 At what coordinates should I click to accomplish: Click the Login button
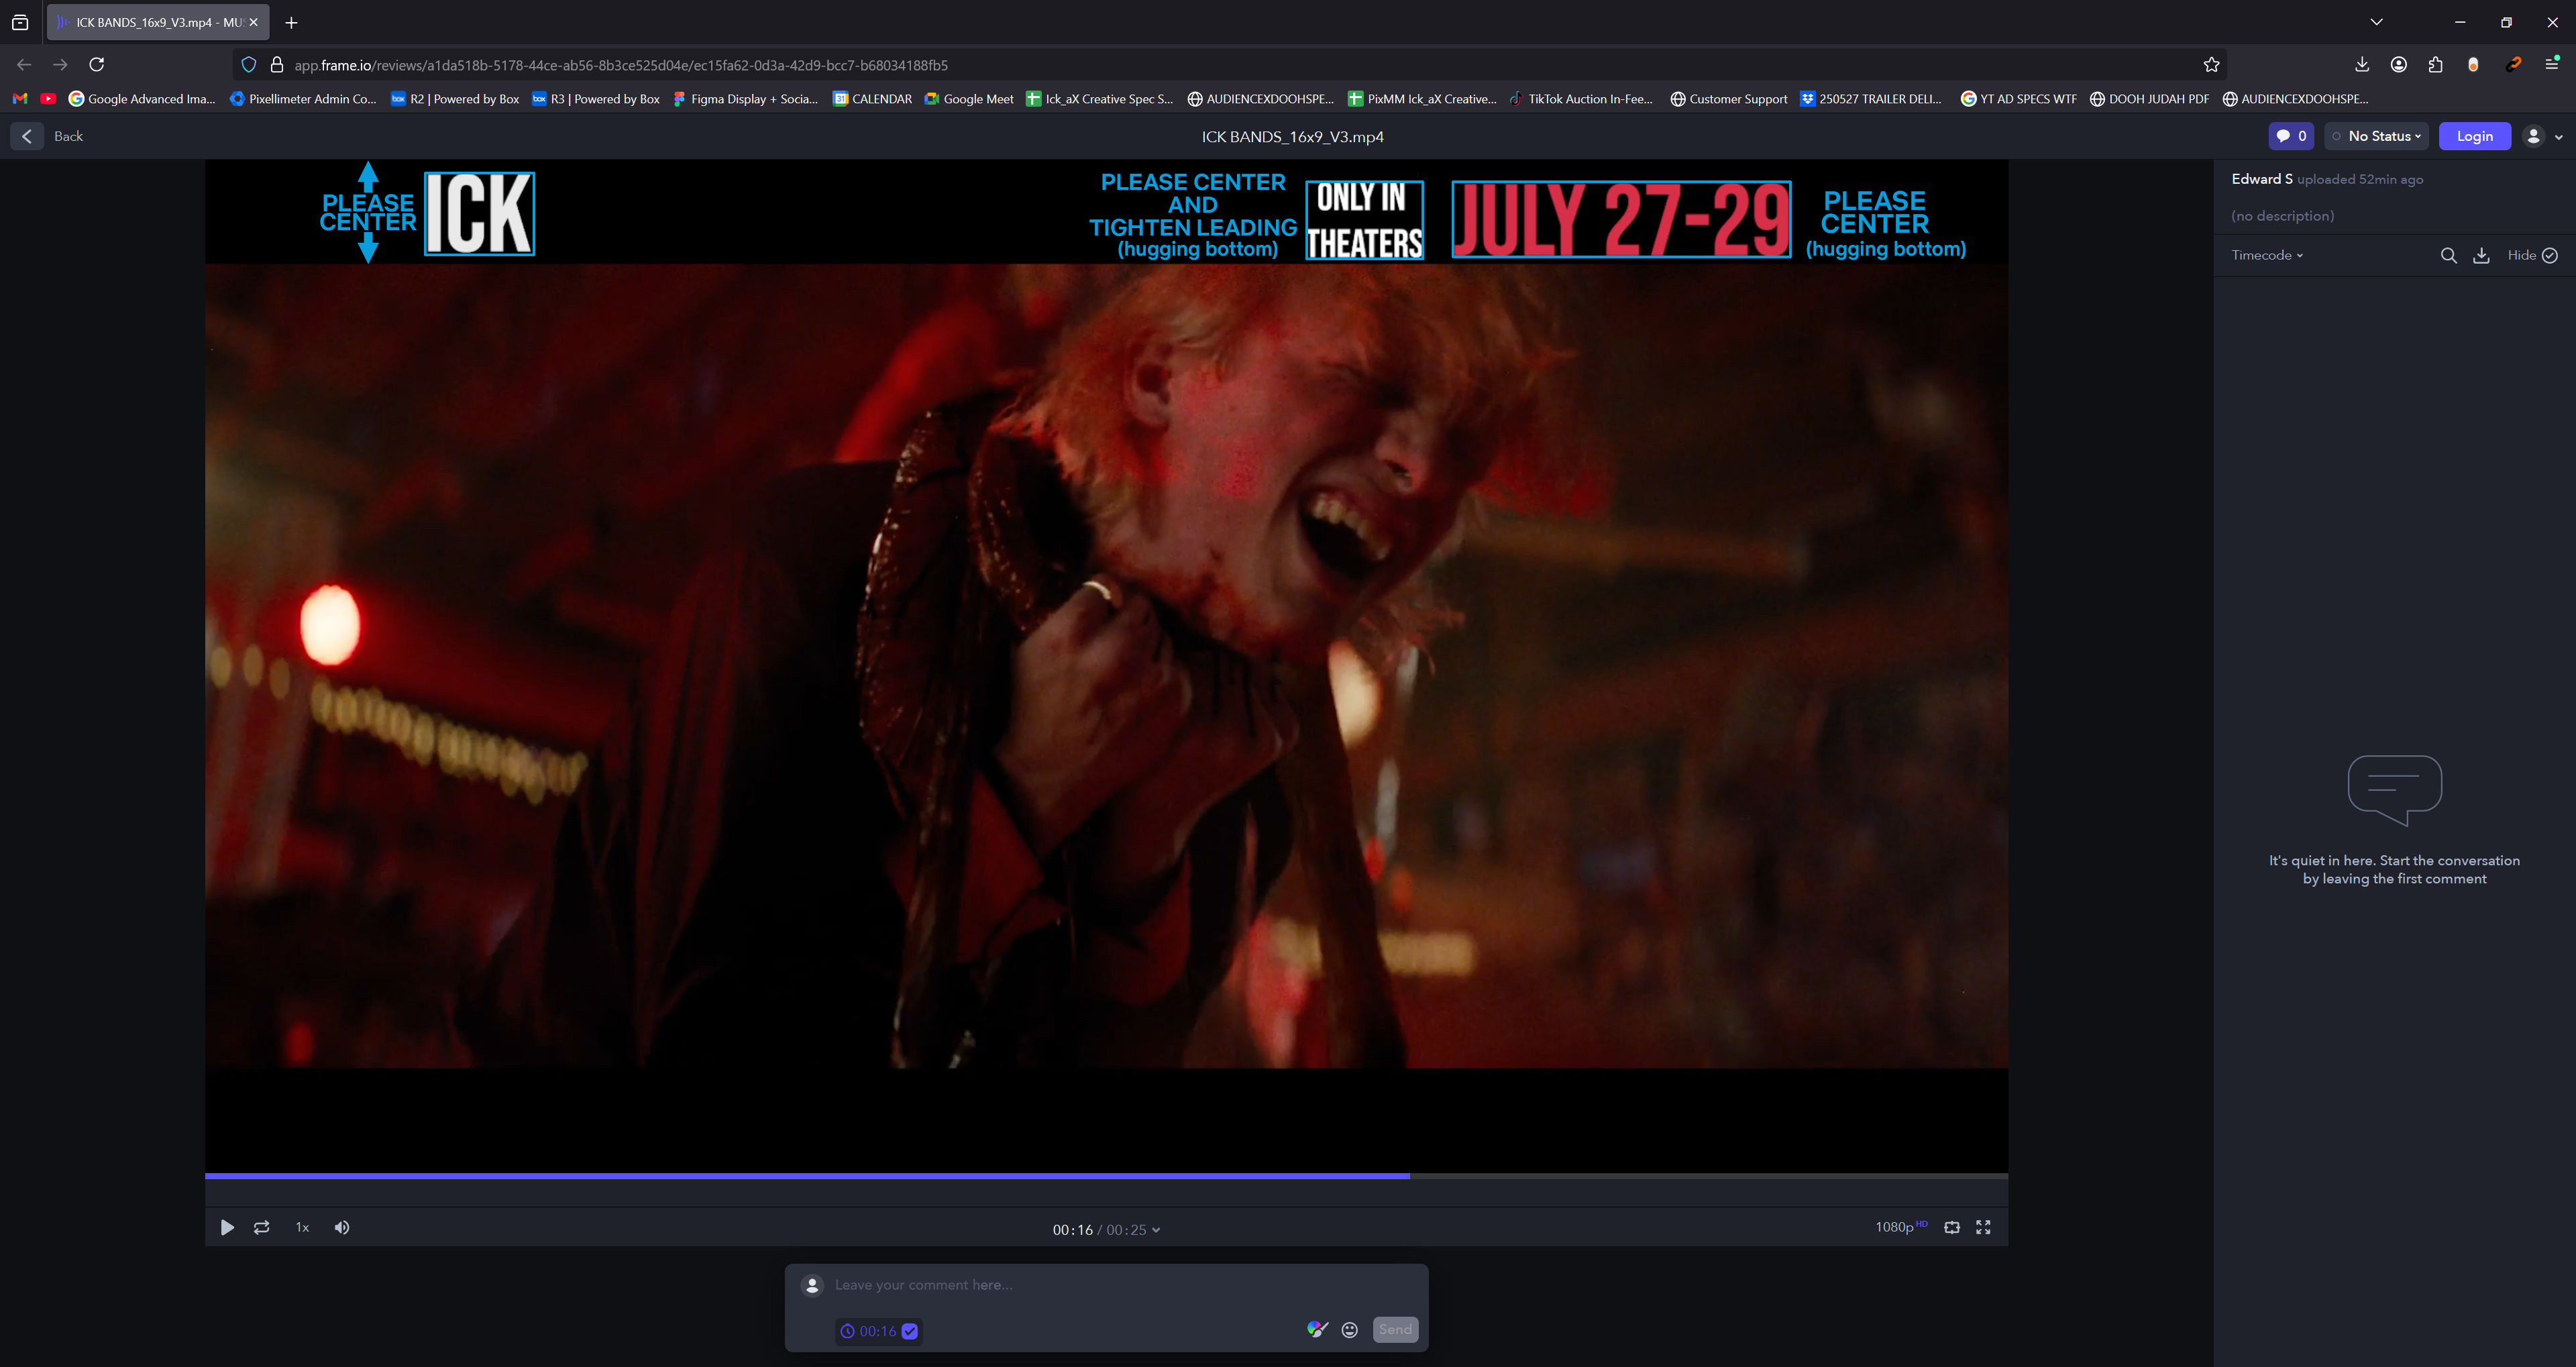(x=2475, y=136)
